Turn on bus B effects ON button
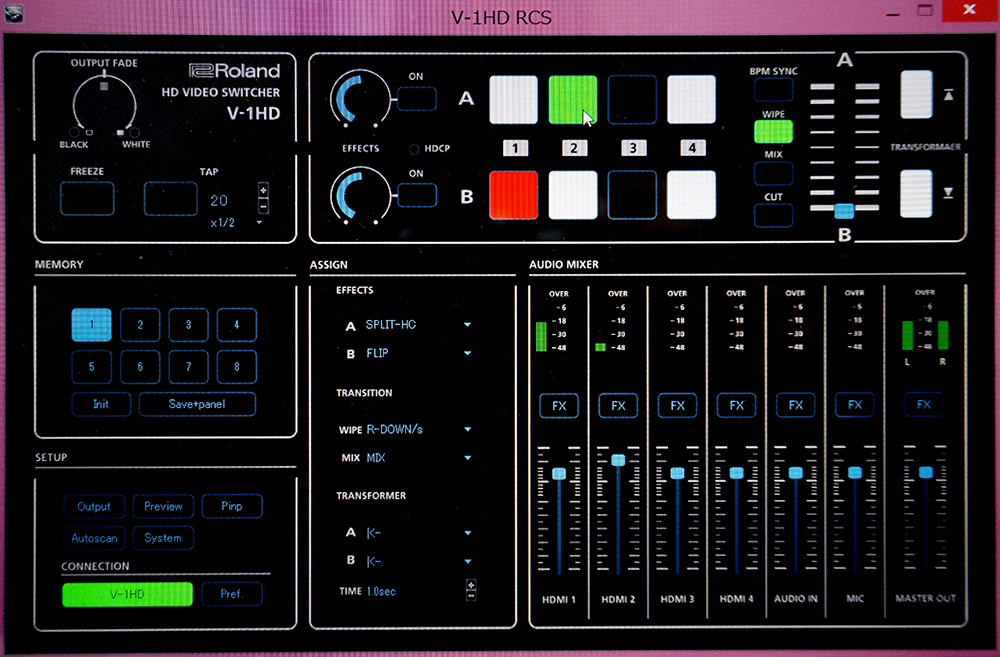Screen dimensions: 1000x657 pyautogui.click(x=417, y=195)
